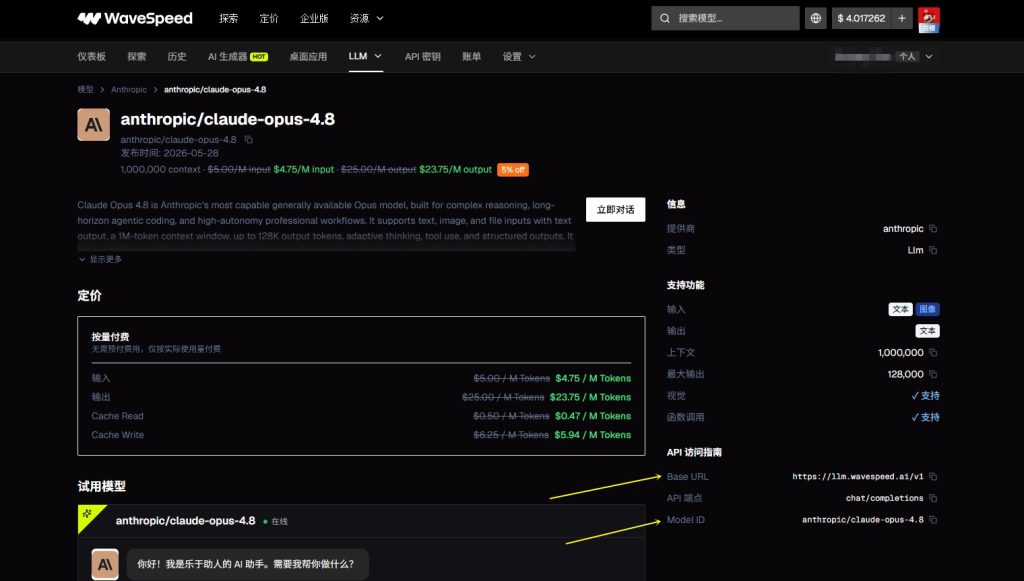Click the sparkle badge on trial model card
Screen dimensions: 1024x581
pos(88,514)
